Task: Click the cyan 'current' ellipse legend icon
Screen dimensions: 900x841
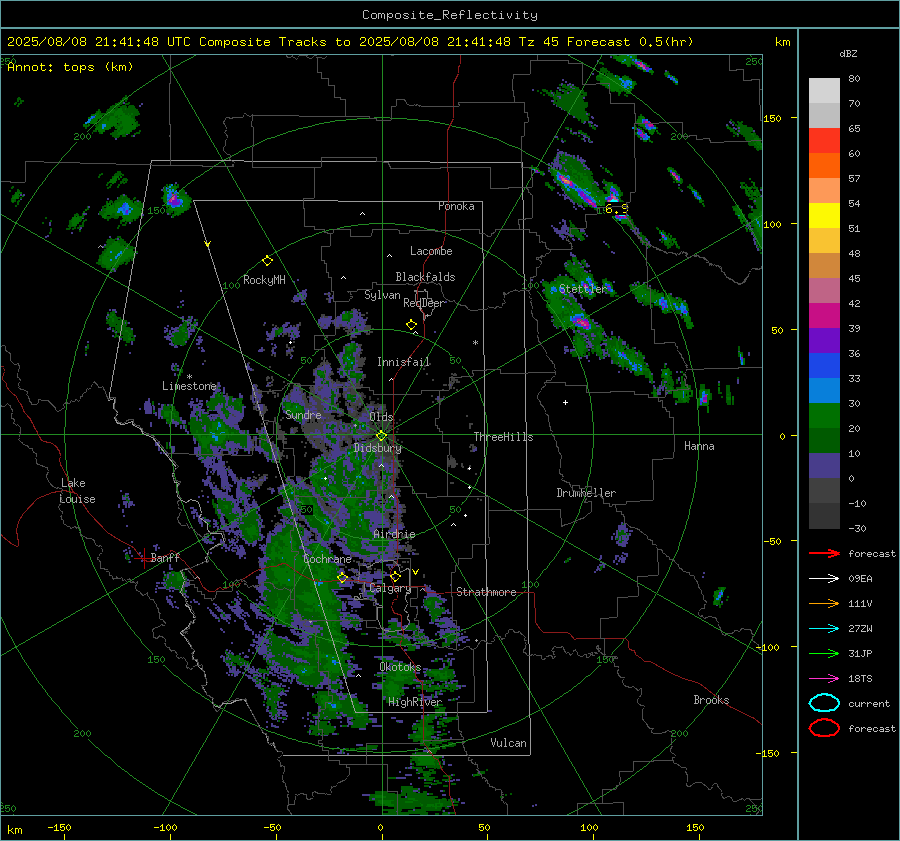Action: click(x=824, y=703)
